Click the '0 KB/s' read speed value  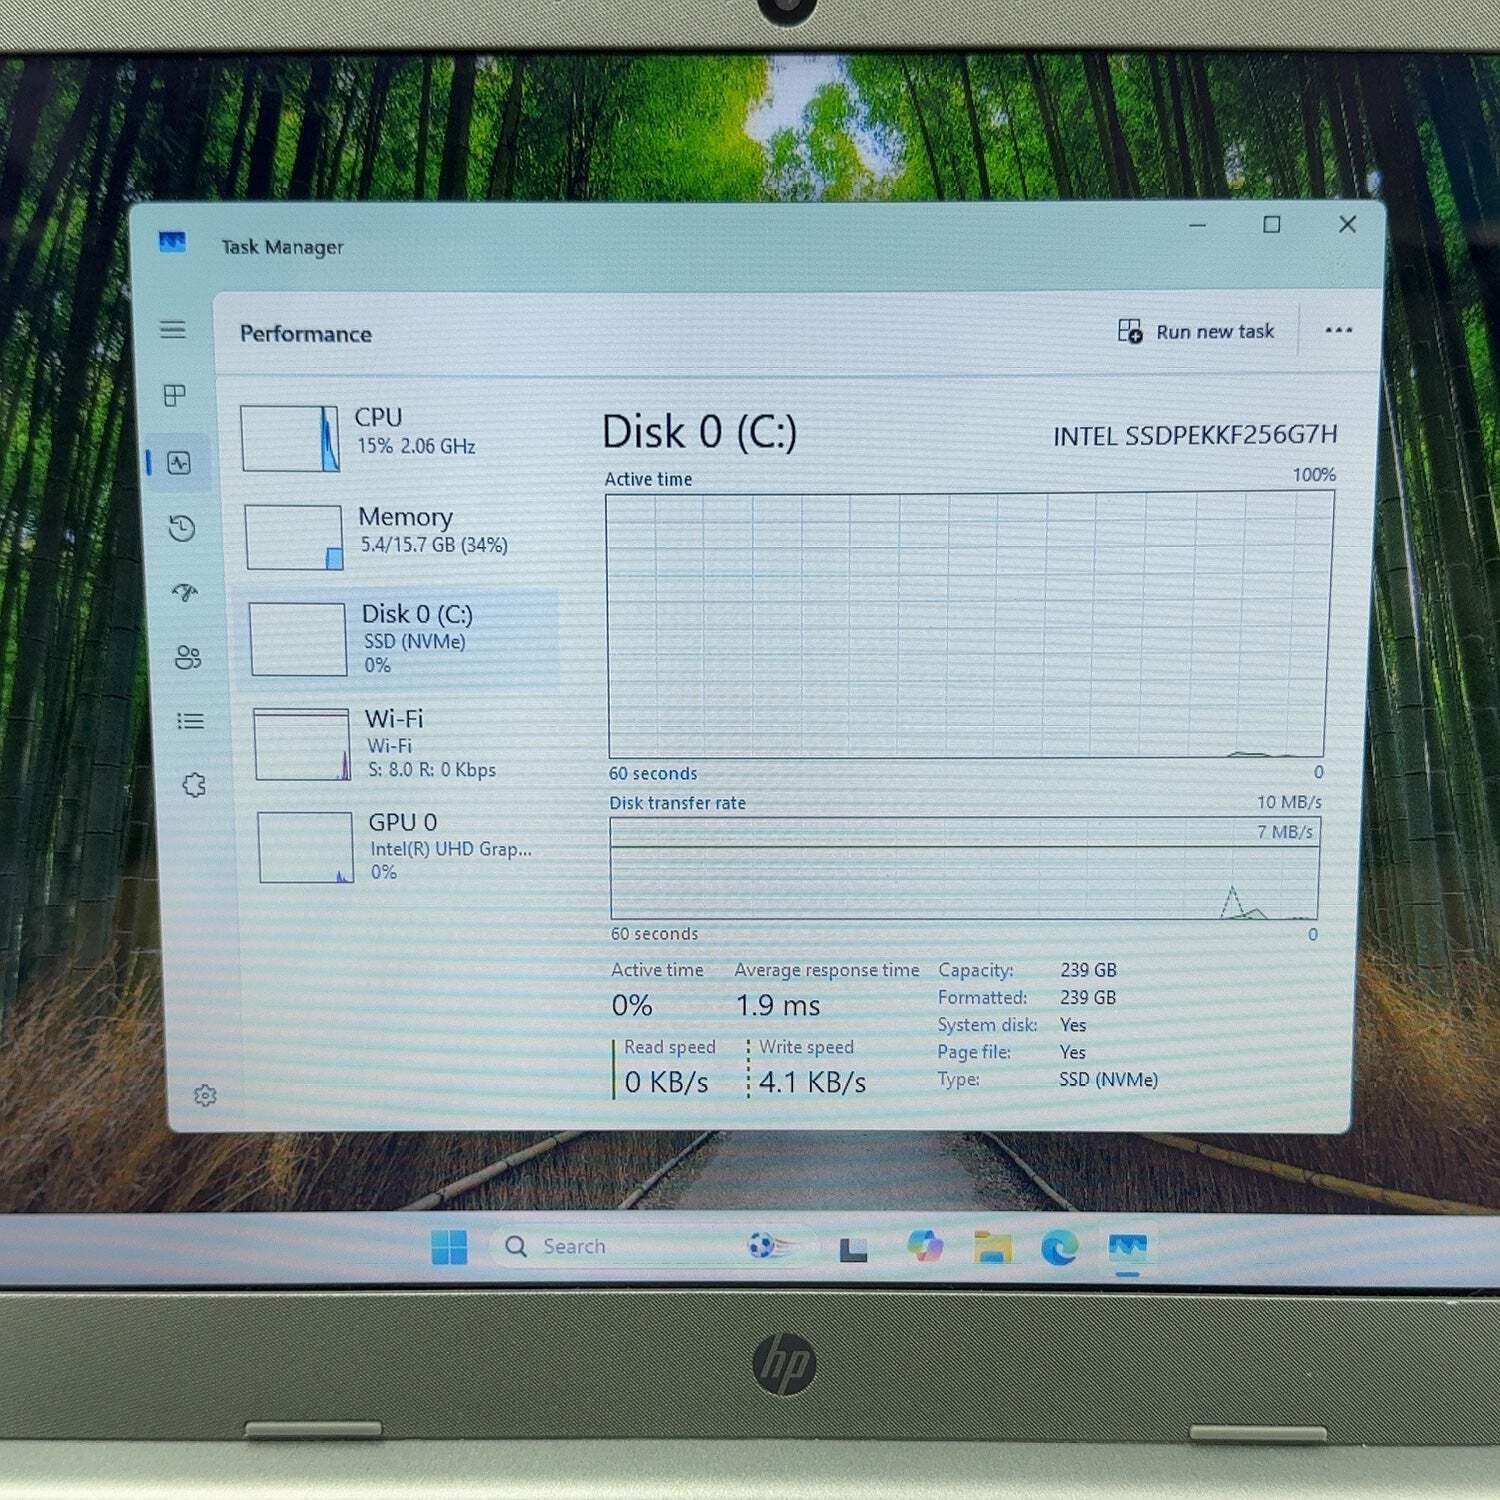(666, 1082)
